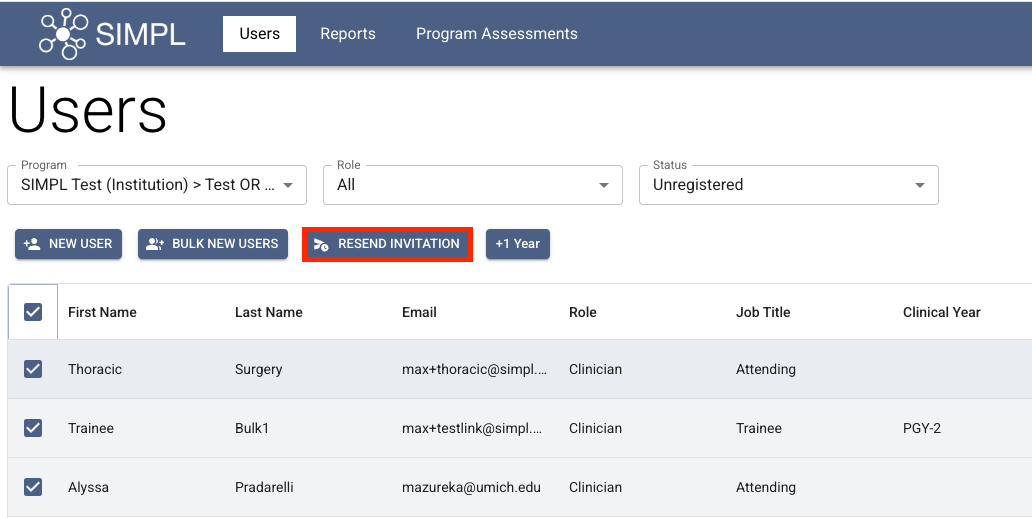1032x518 pixels.
Task: Click Clinician role in Pradarelli row
Action: coord(596,488)
